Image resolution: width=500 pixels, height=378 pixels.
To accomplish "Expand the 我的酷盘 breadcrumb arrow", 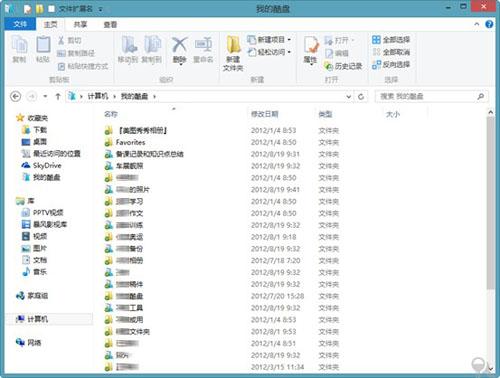I will [154, 97].
